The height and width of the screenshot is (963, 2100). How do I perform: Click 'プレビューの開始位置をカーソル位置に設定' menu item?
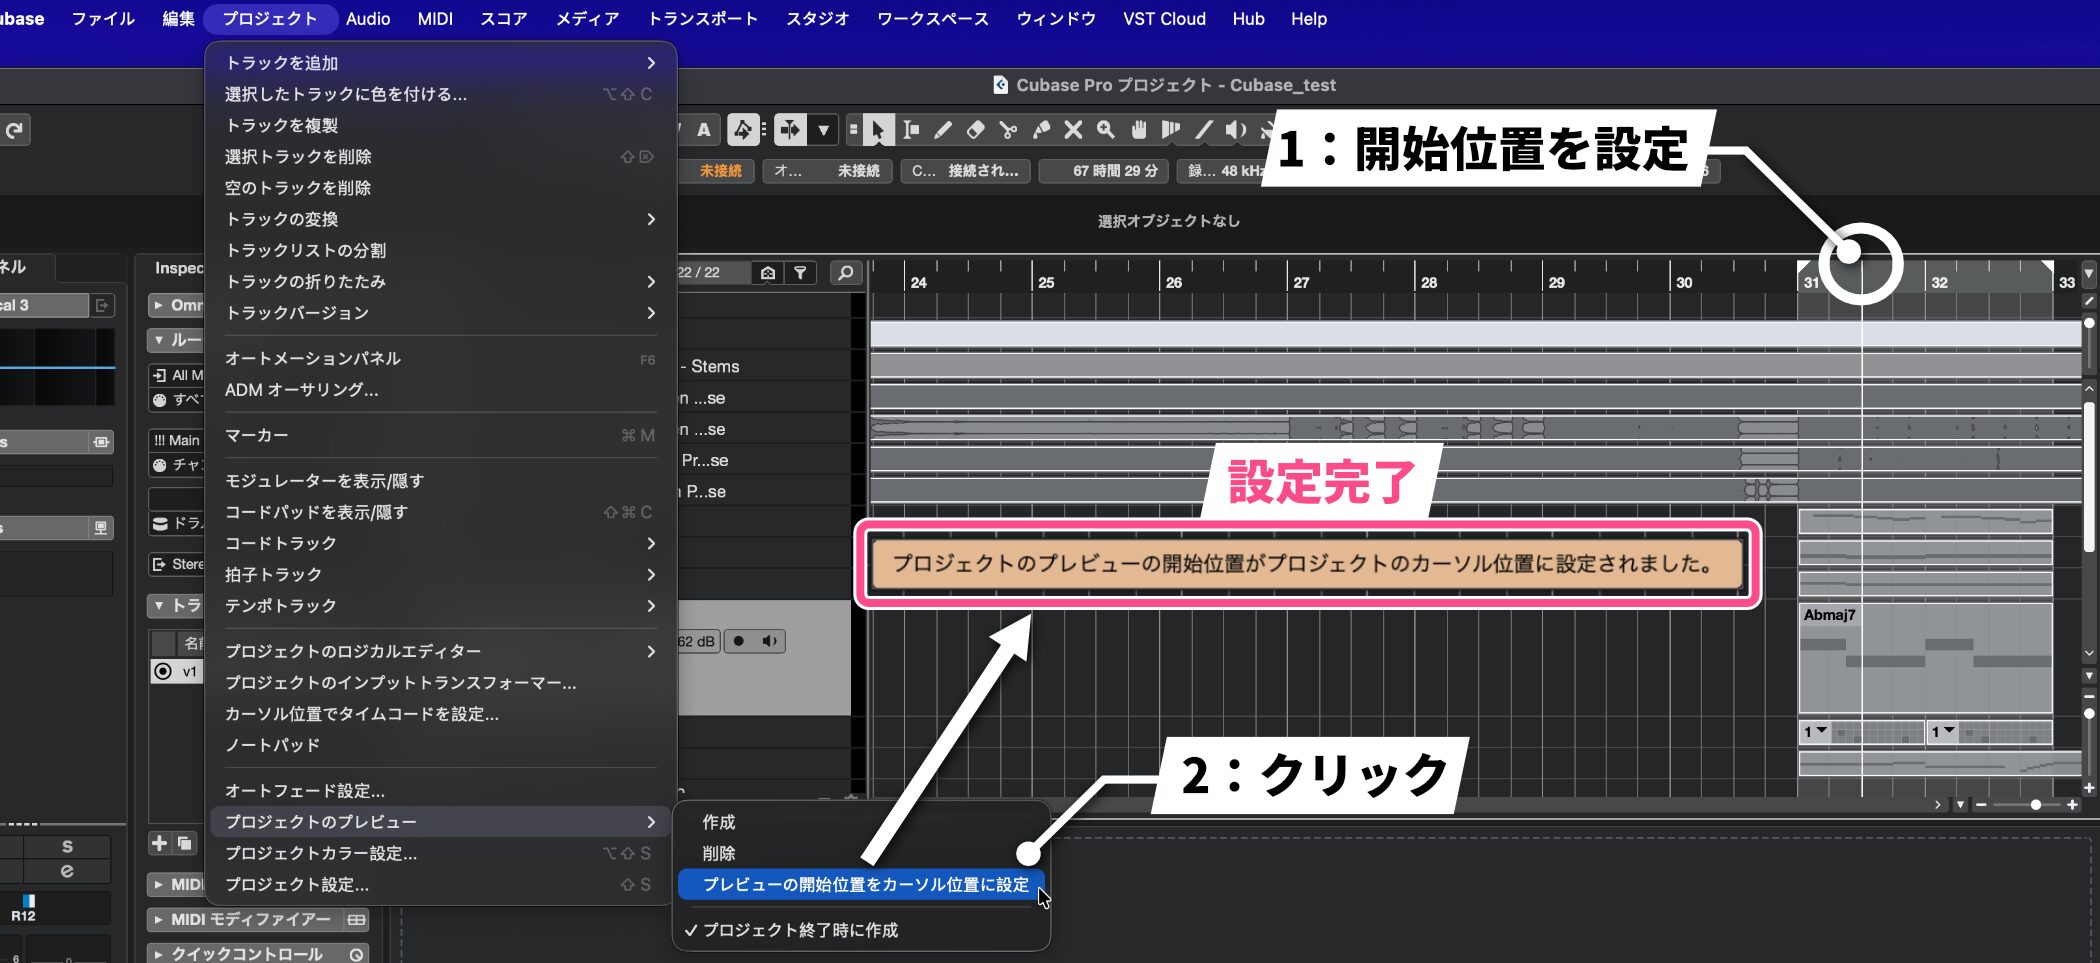pyautogui.click(x=865, y=885)
